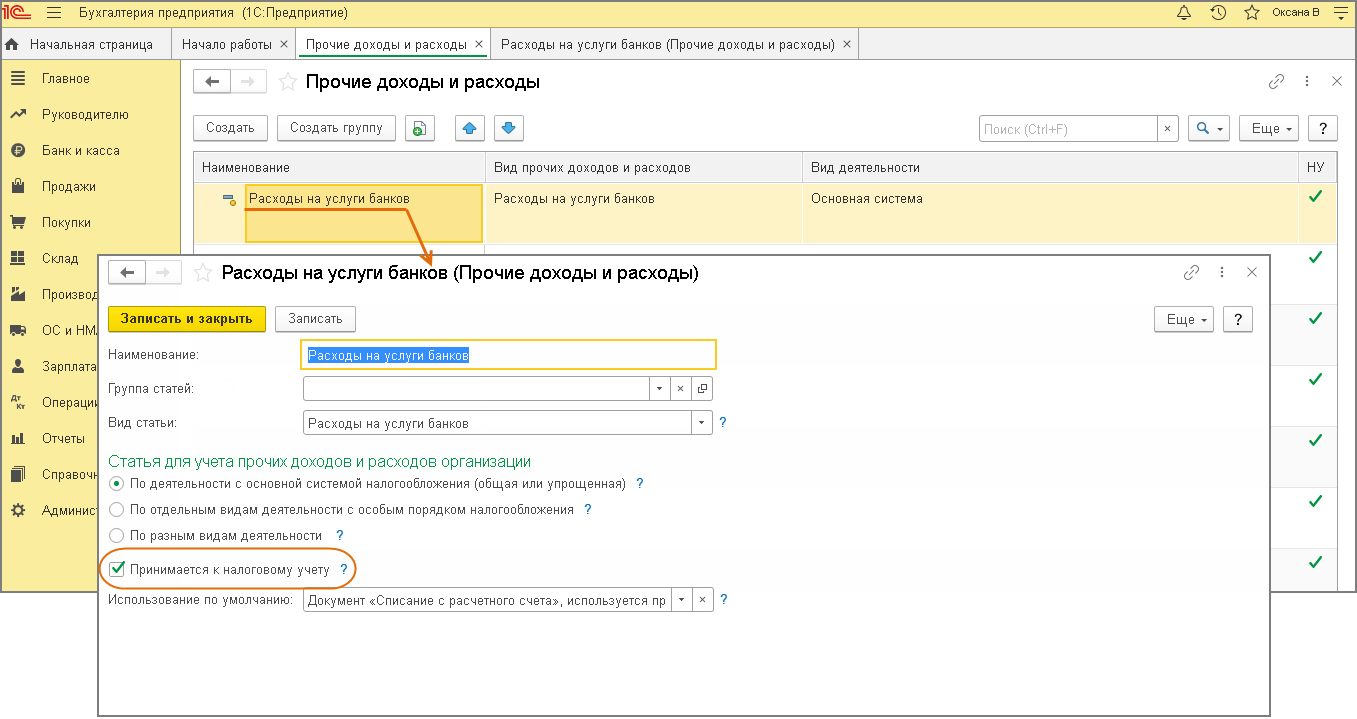
Task: Open Банк и касса section
Action: (80, 151)
